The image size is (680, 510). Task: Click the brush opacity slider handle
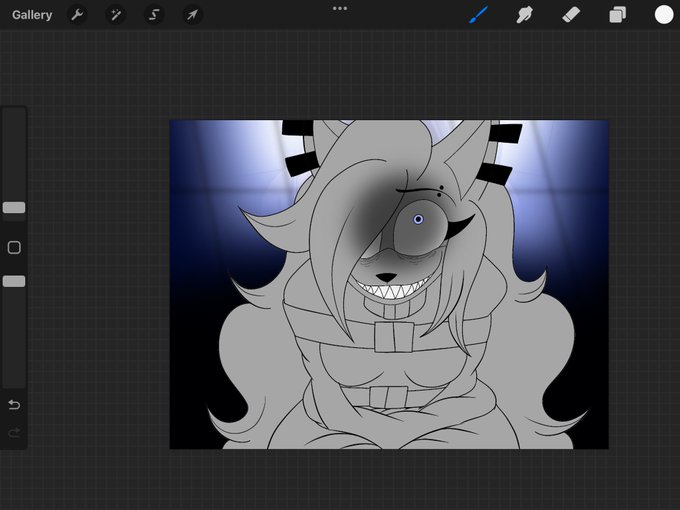tap(14, 281)
